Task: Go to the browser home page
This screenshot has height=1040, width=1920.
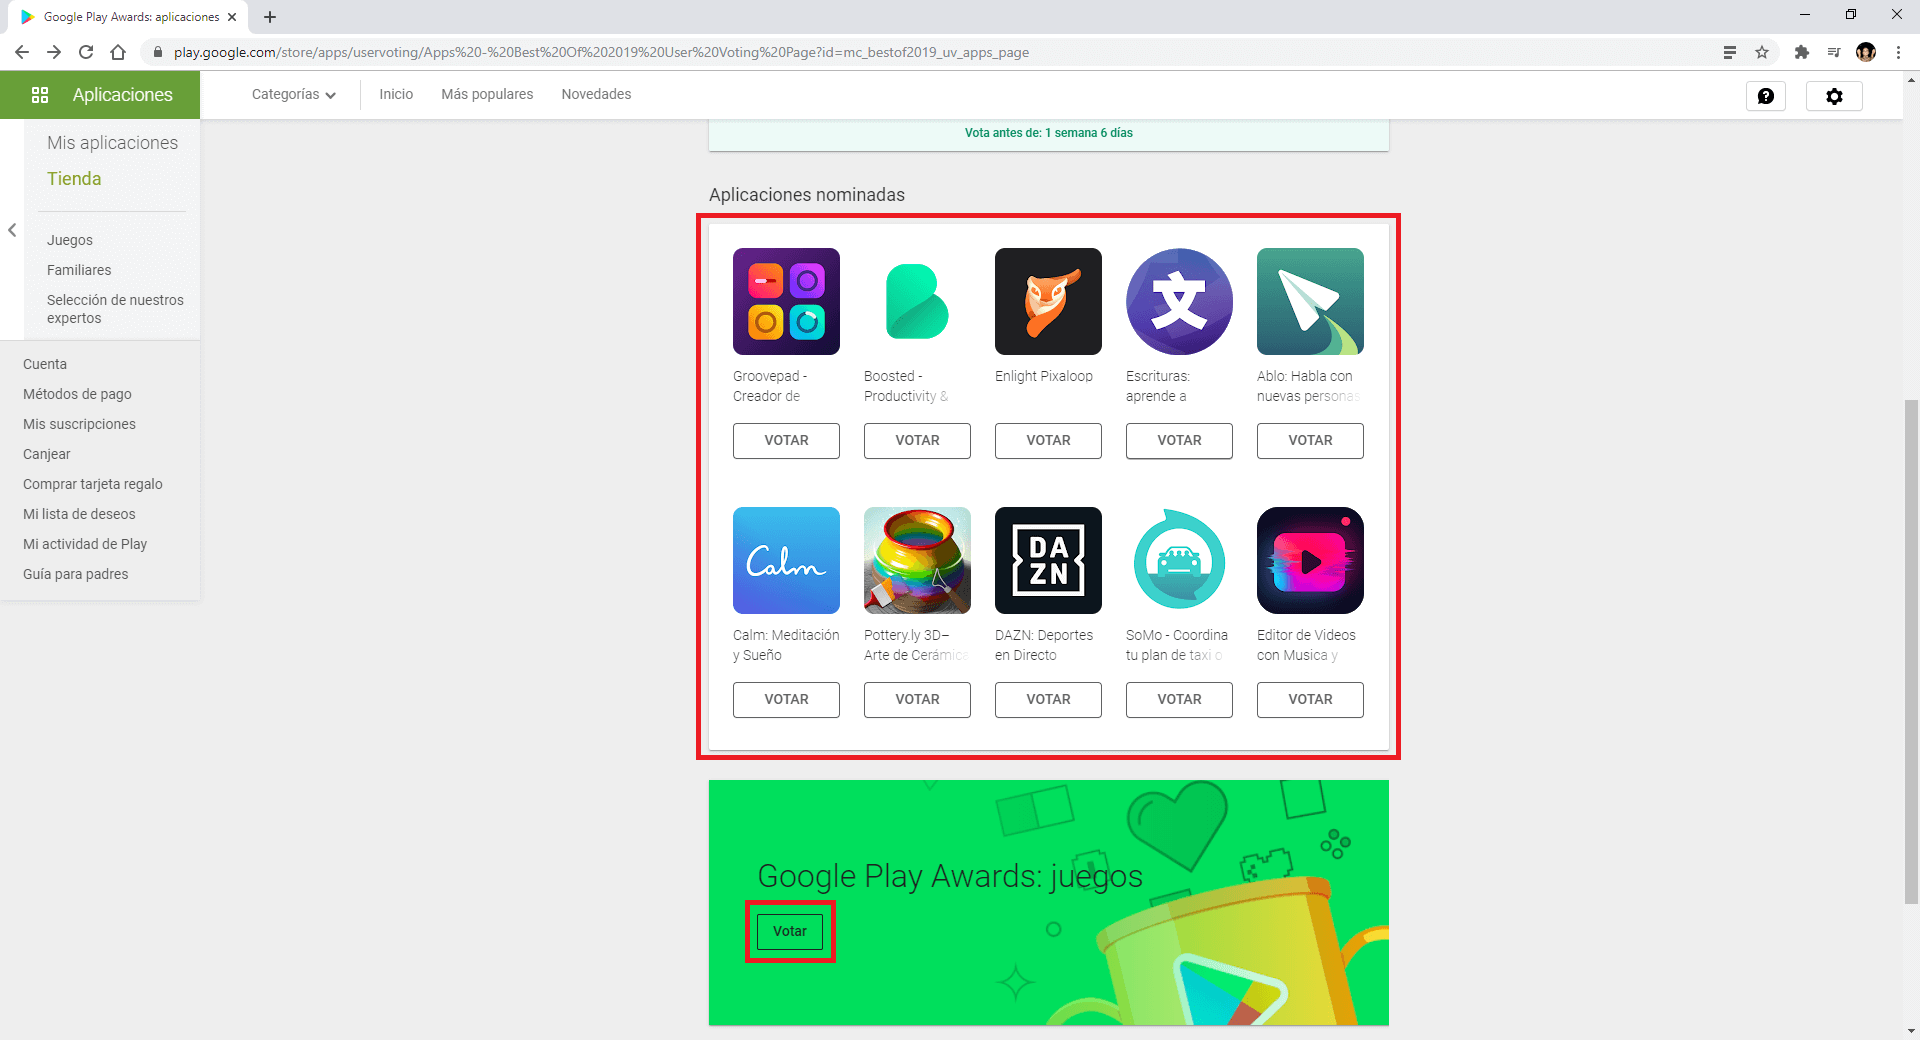Action: (x=118, y=52)
